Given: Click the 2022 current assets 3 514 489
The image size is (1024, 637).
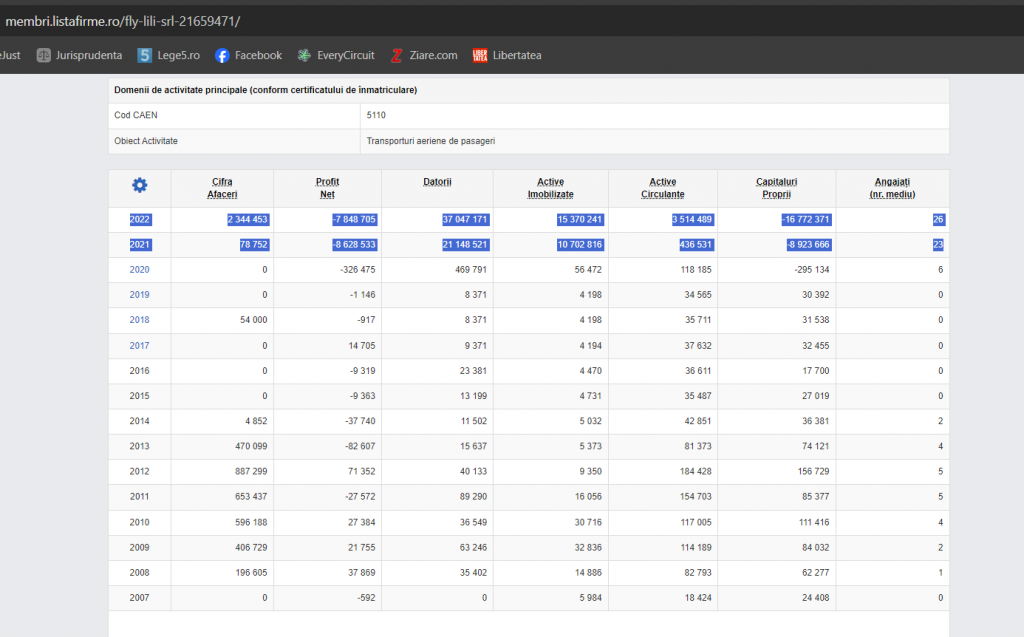Looking at the screenshot, I should pyautogui.click(x=692, y=220).
